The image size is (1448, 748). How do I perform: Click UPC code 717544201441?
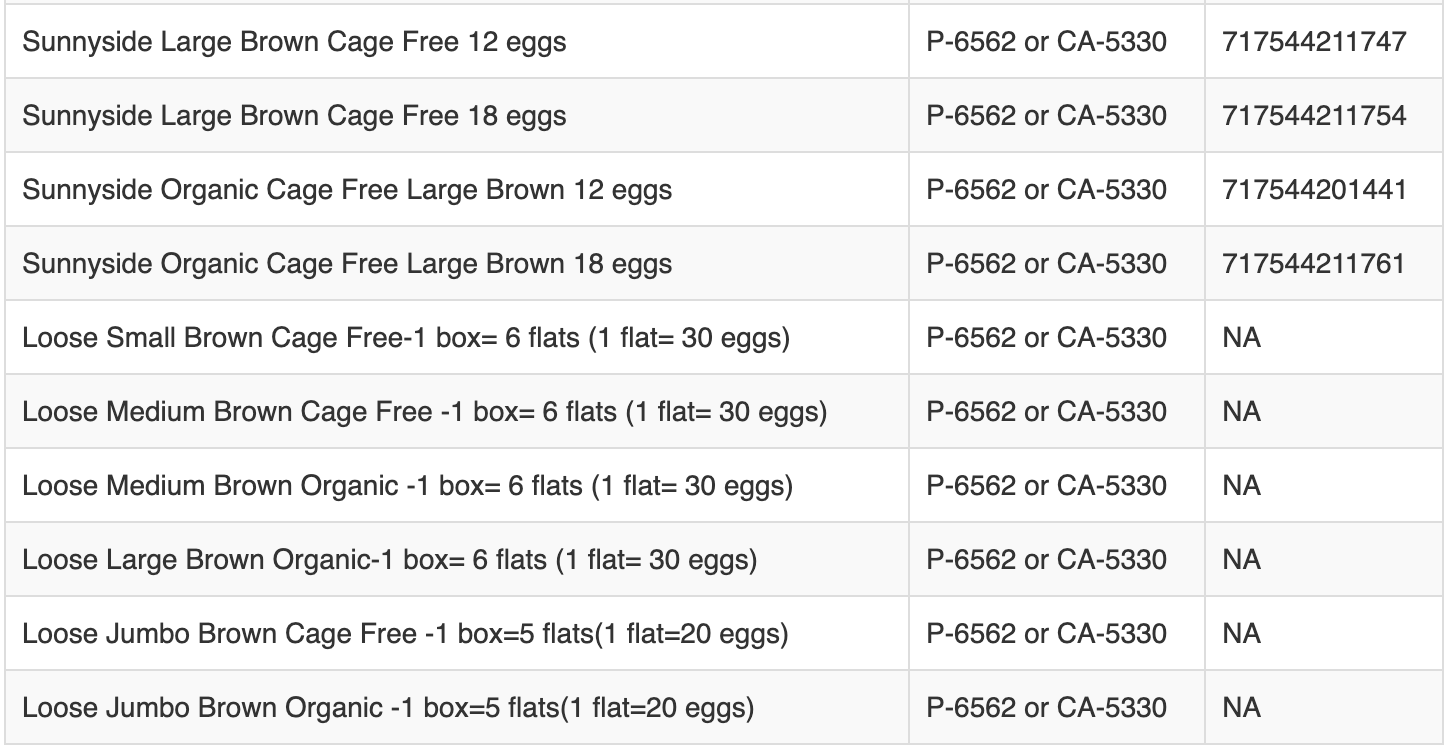click(x=1314, y=190)
